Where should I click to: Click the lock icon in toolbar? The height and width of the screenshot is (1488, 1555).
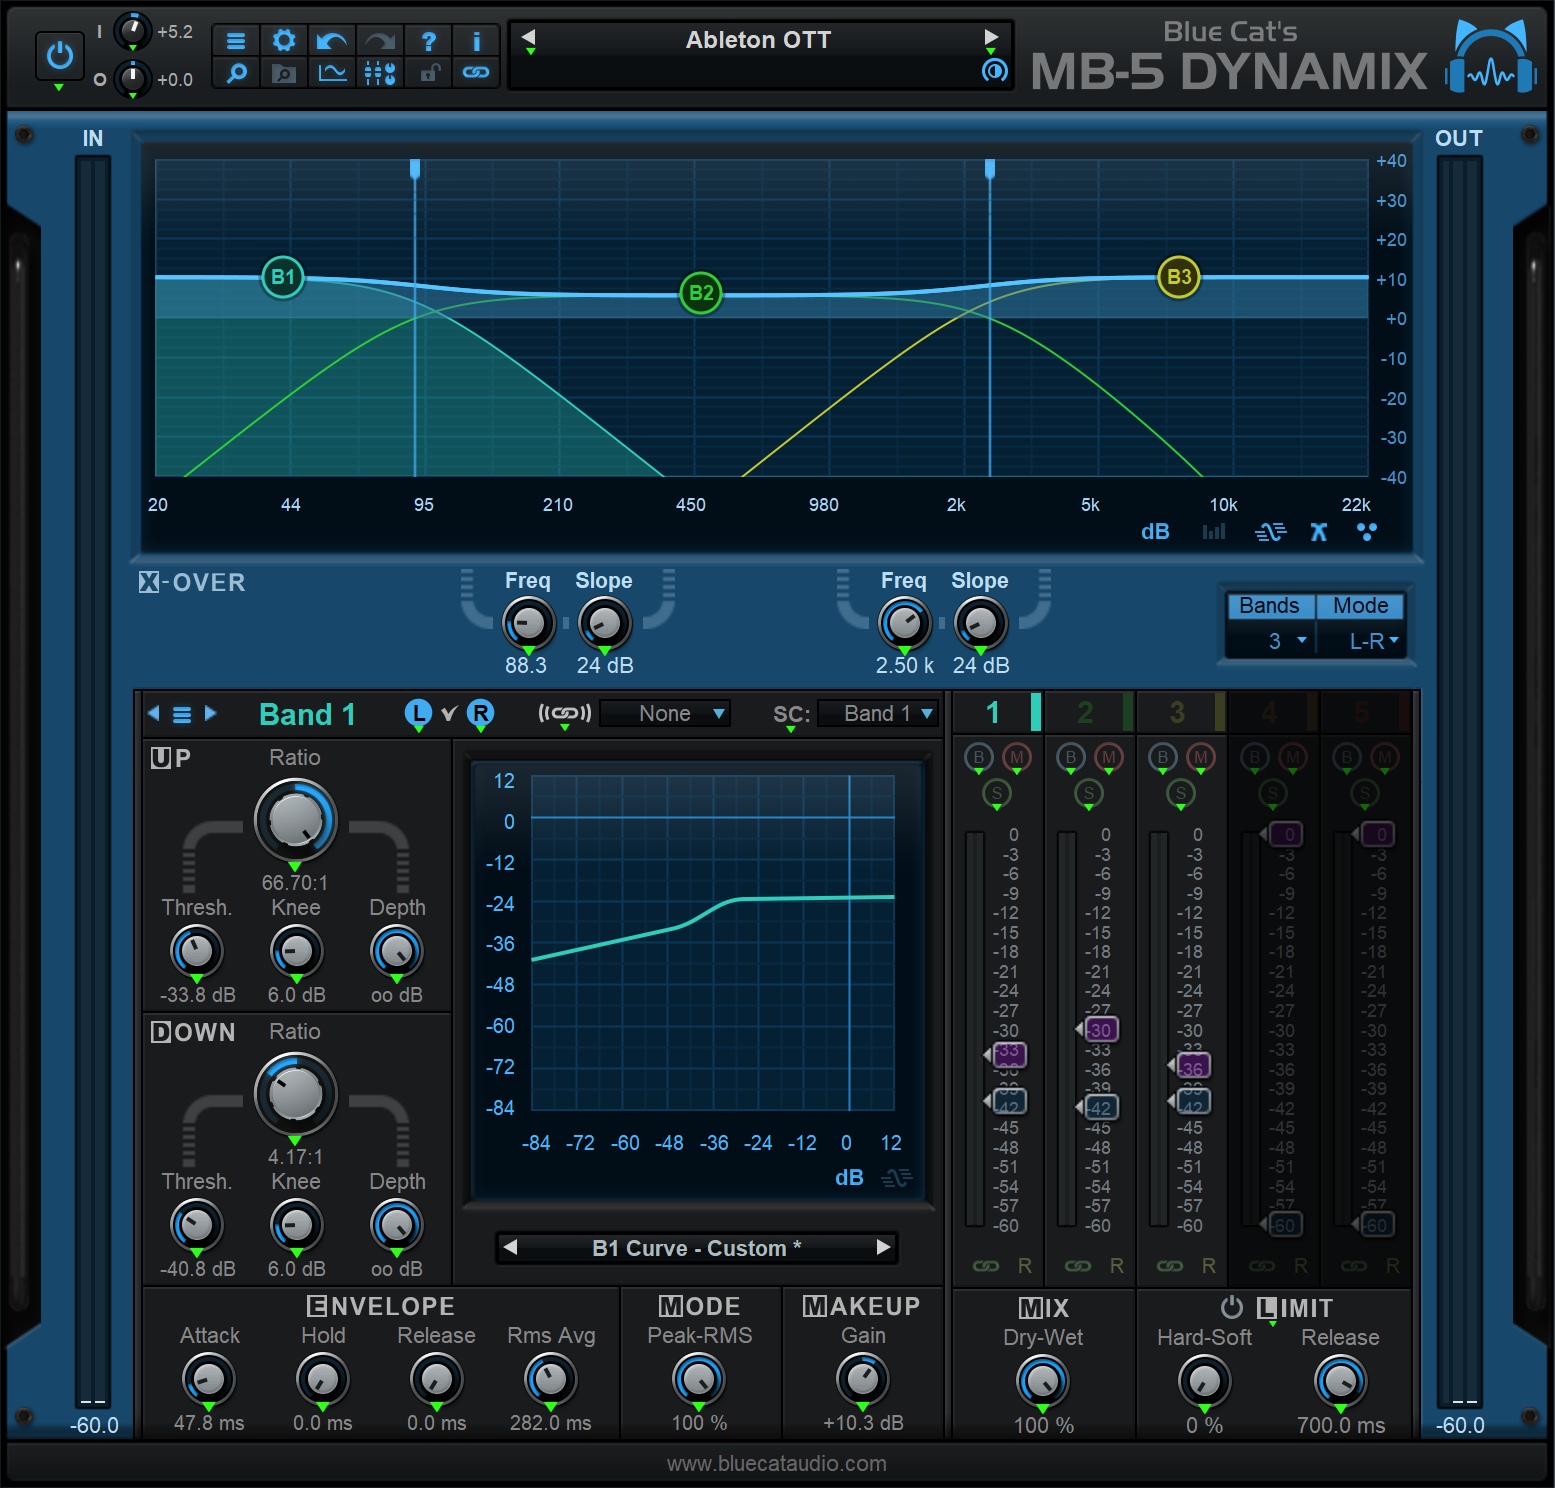coord(429,73)
